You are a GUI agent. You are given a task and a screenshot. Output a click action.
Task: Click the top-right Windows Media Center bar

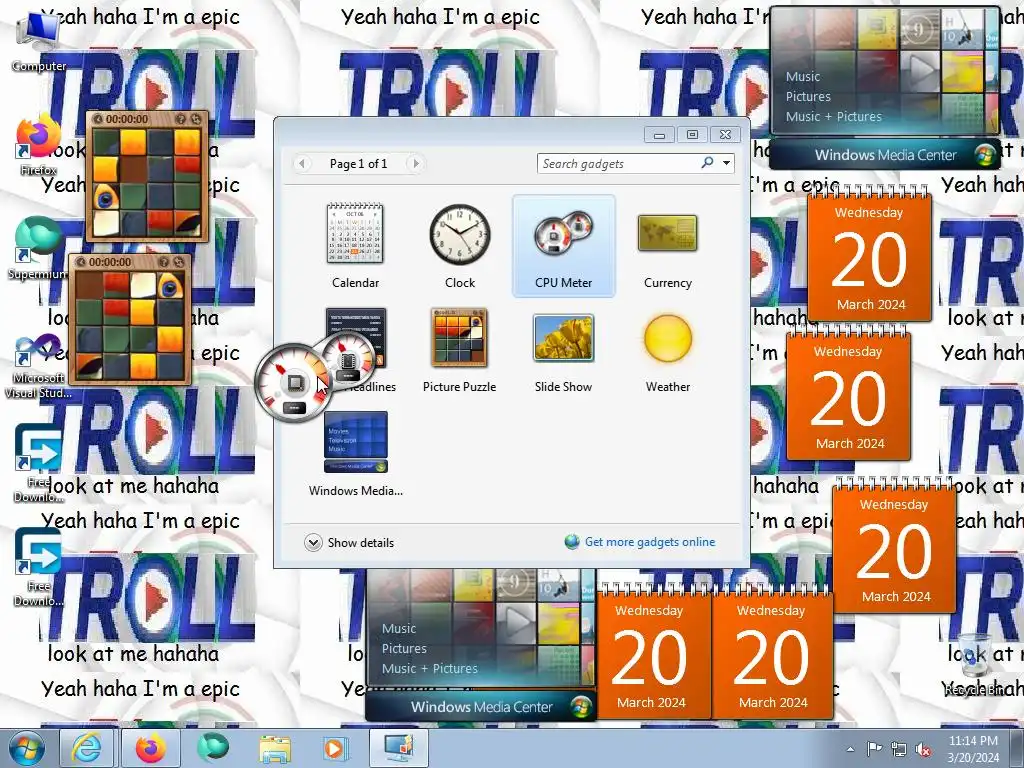point(884,155)
